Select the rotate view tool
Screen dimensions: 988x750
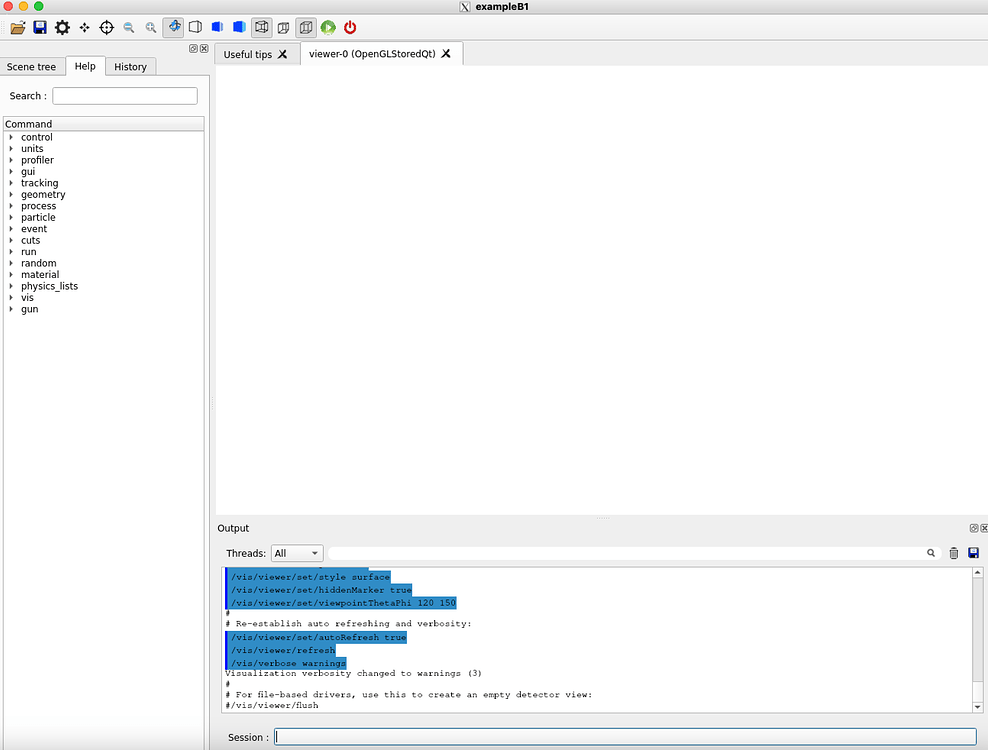[x=173, y=27]
